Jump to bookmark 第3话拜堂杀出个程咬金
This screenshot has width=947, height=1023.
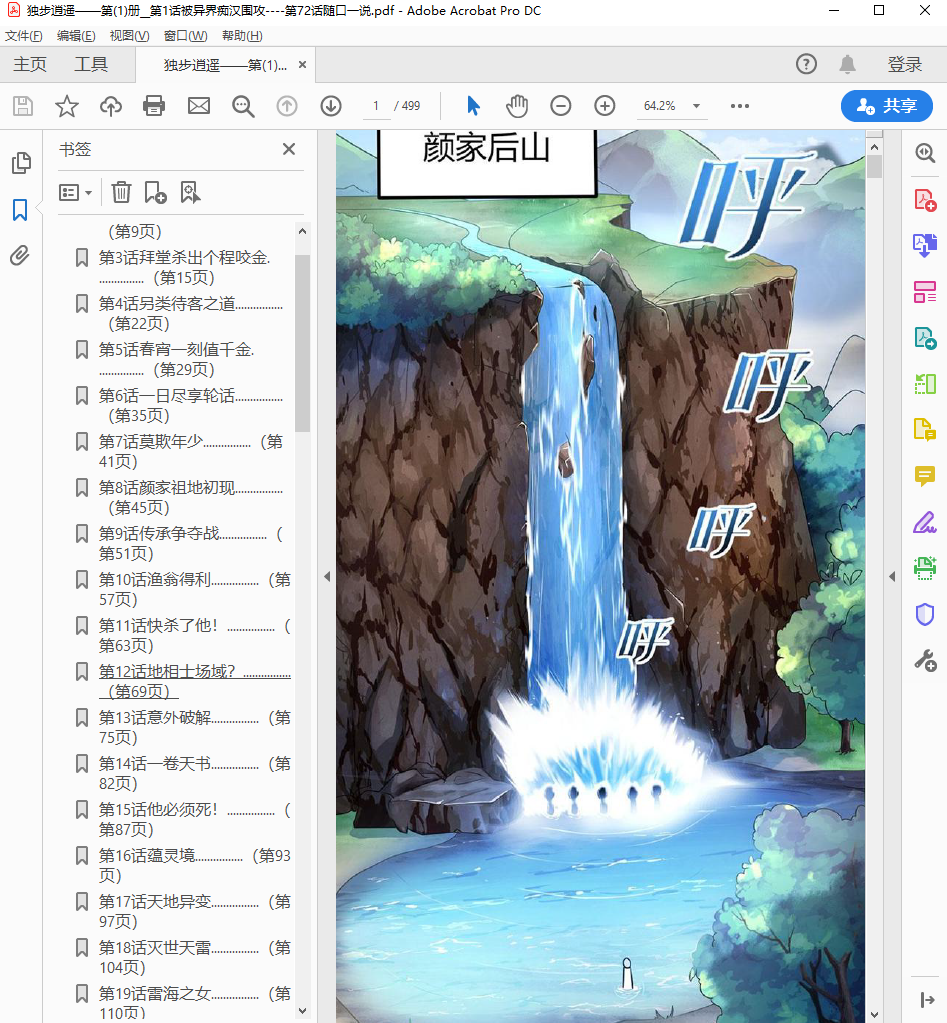[184, 267]
